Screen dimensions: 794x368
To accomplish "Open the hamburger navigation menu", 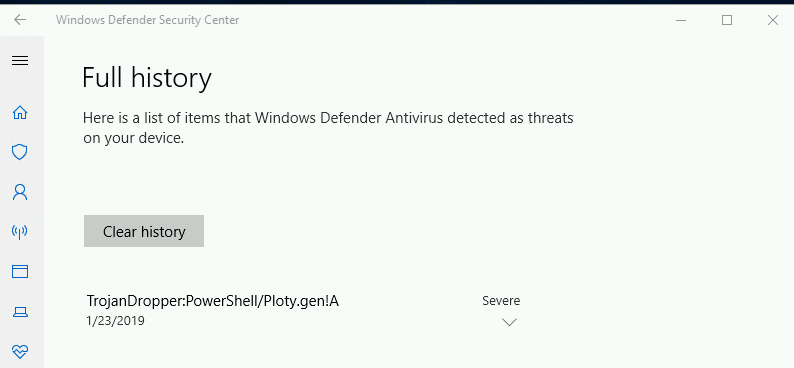I will click(x=20, y=61).
